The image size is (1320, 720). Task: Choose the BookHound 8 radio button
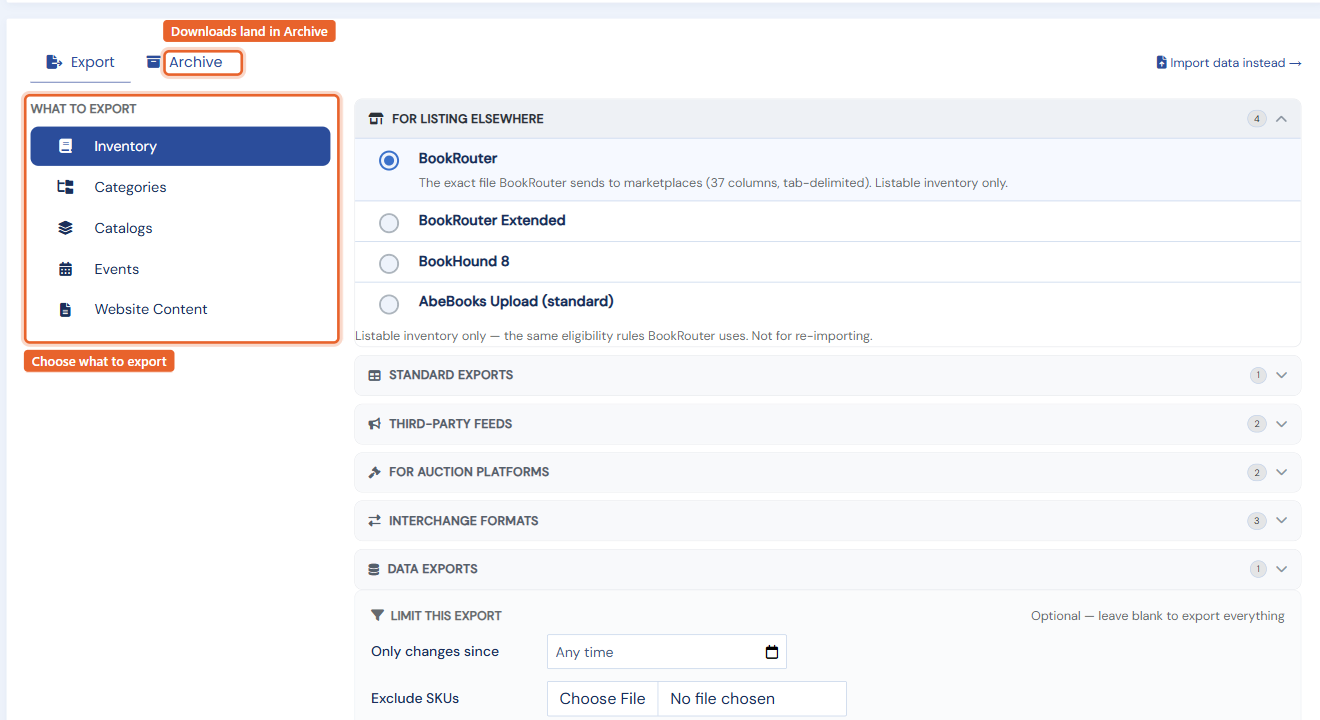tap(389, 264)
